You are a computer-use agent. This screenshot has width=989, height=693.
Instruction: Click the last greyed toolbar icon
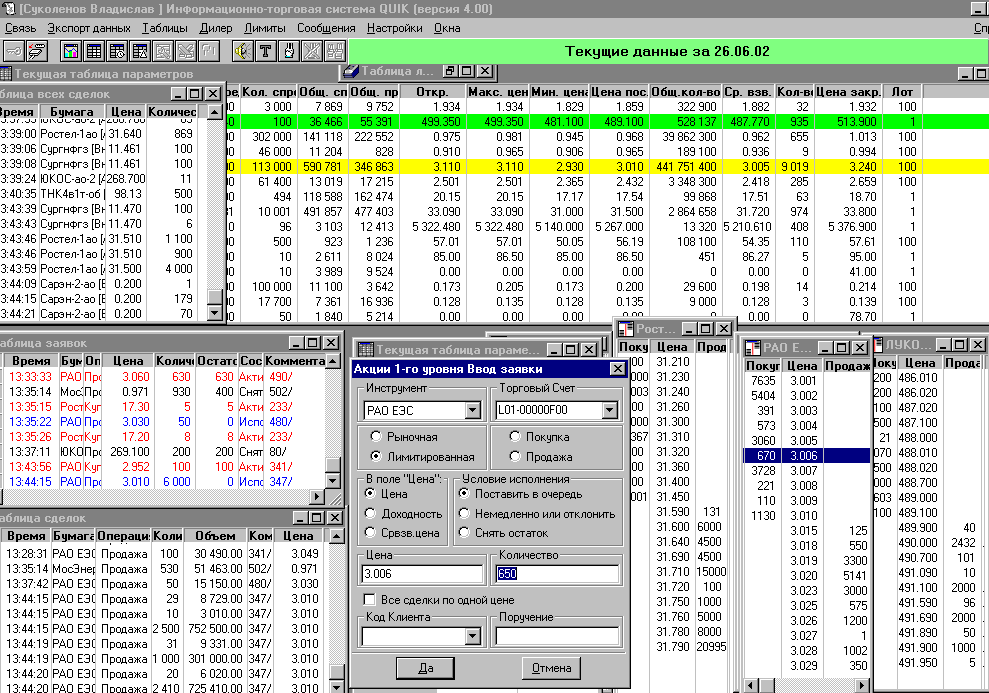pyautogui.click(x=335, y=50)
